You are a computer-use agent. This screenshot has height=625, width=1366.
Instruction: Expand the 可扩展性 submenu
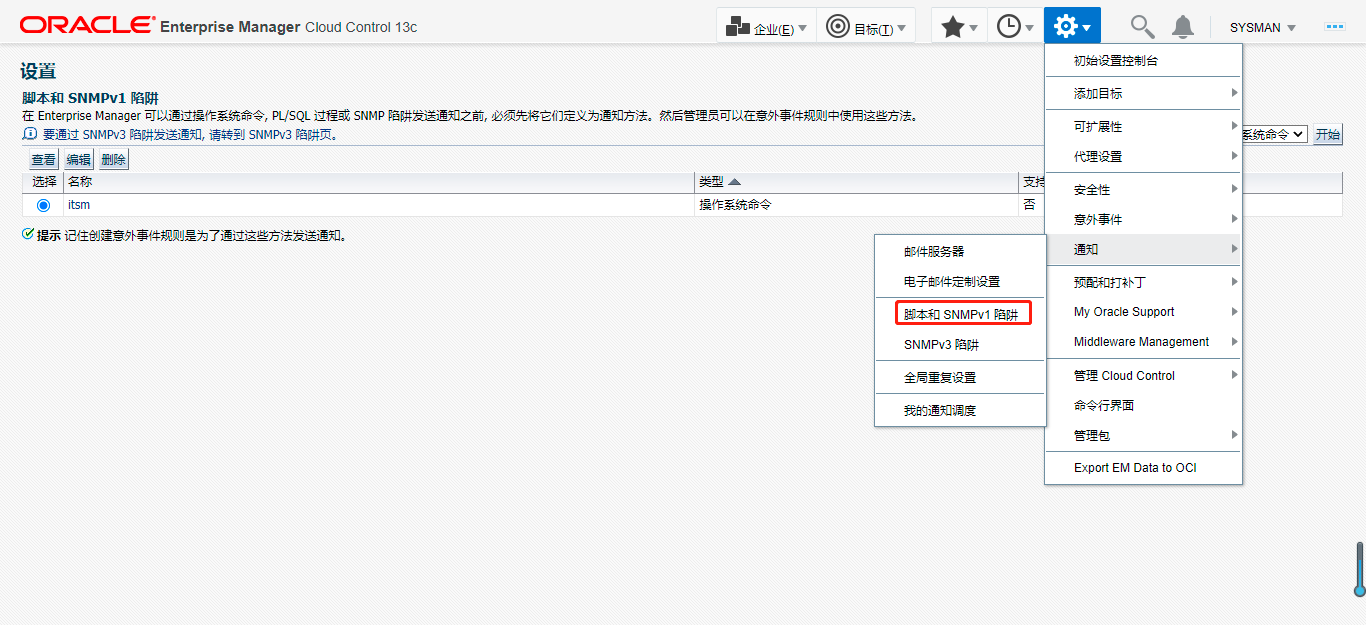point(1143,127)
